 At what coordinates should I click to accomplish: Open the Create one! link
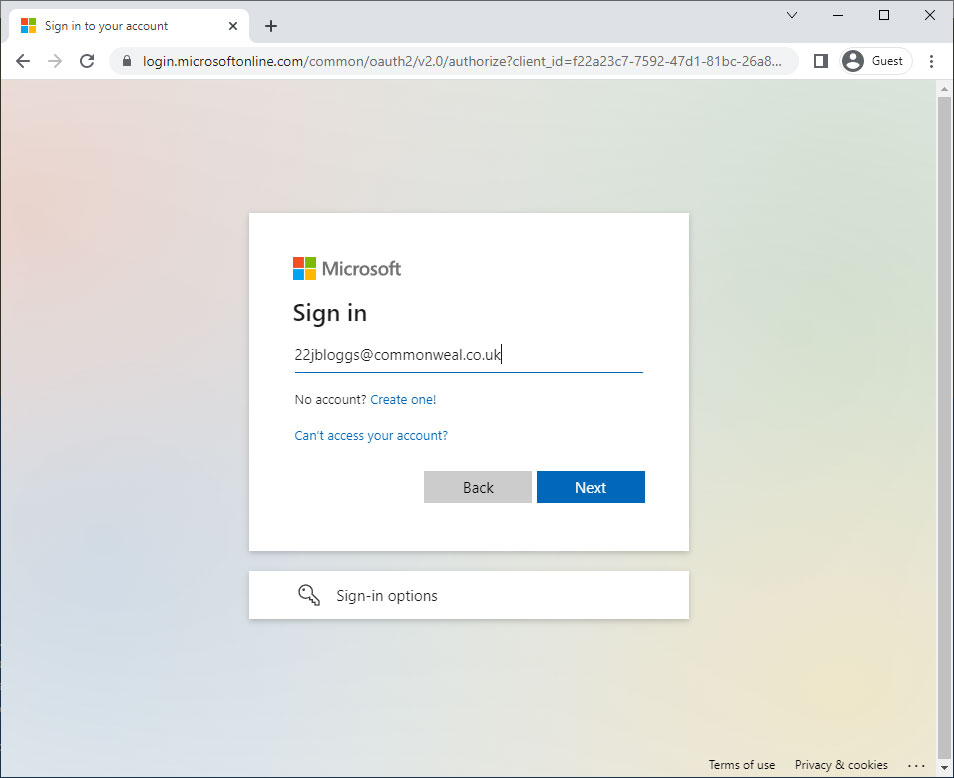tap(403, 399)
